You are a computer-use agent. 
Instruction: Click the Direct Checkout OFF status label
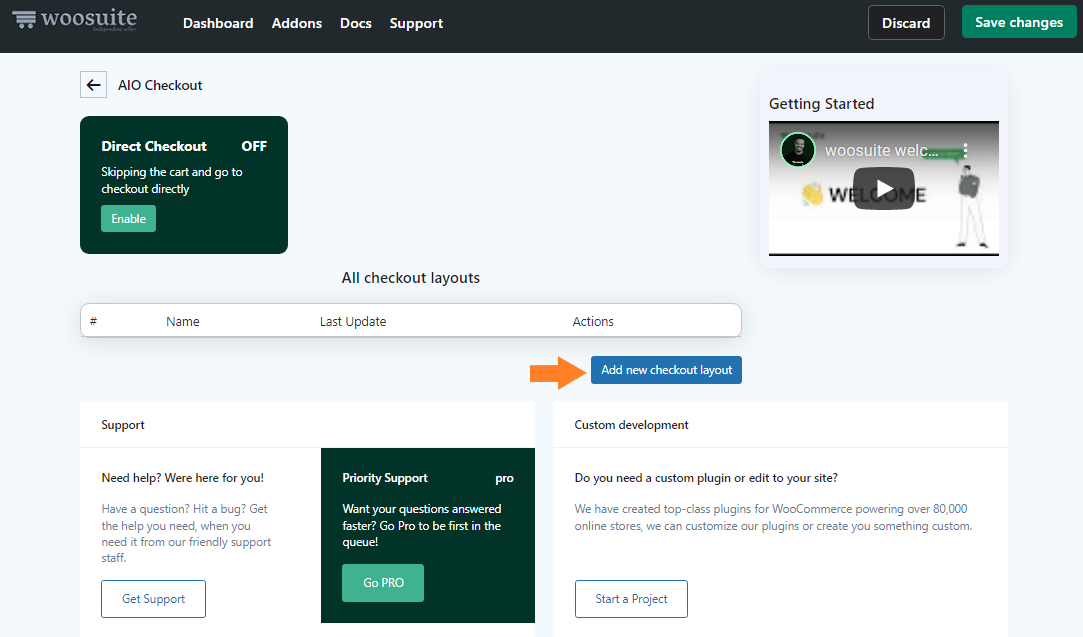pyautogui.click(x=254, y=146)
